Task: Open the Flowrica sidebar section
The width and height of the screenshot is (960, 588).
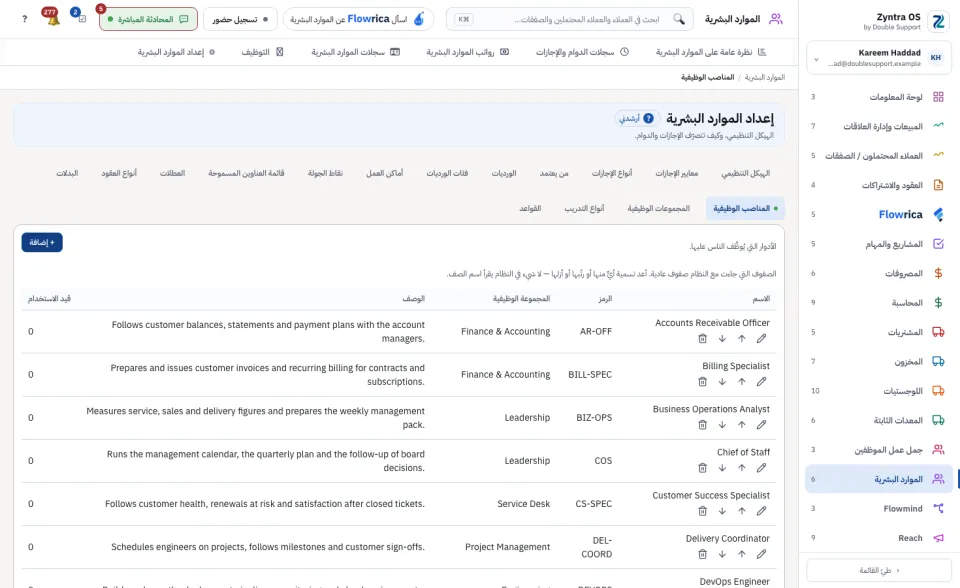Action: point(879,214)
